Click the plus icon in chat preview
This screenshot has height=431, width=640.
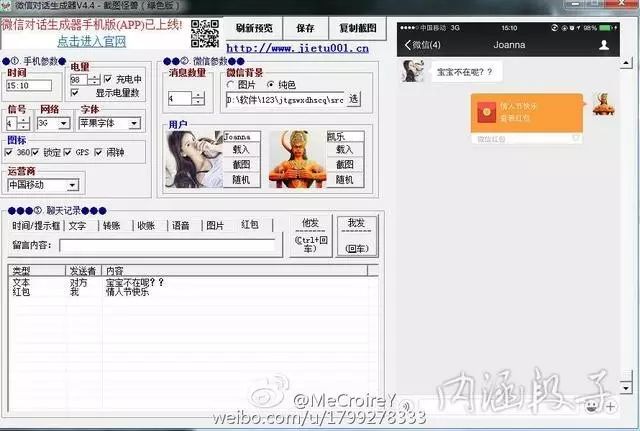tap(610, 406)
